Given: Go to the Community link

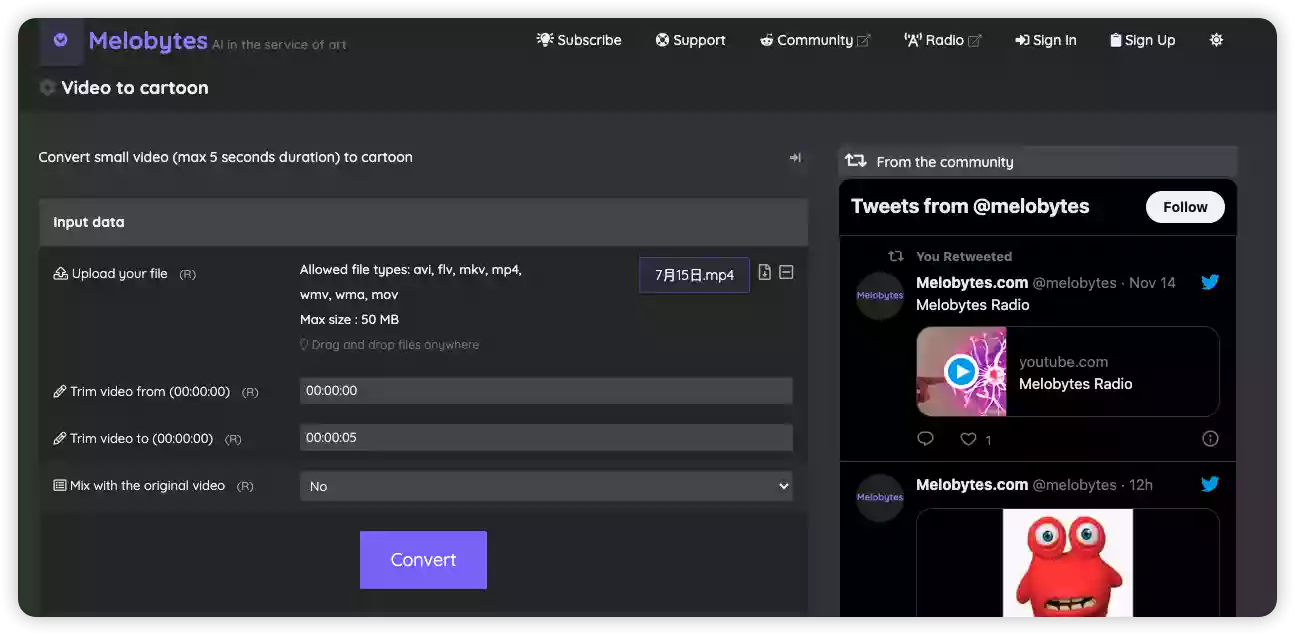Looking at the screenshot, I should (x=815, y=40).
